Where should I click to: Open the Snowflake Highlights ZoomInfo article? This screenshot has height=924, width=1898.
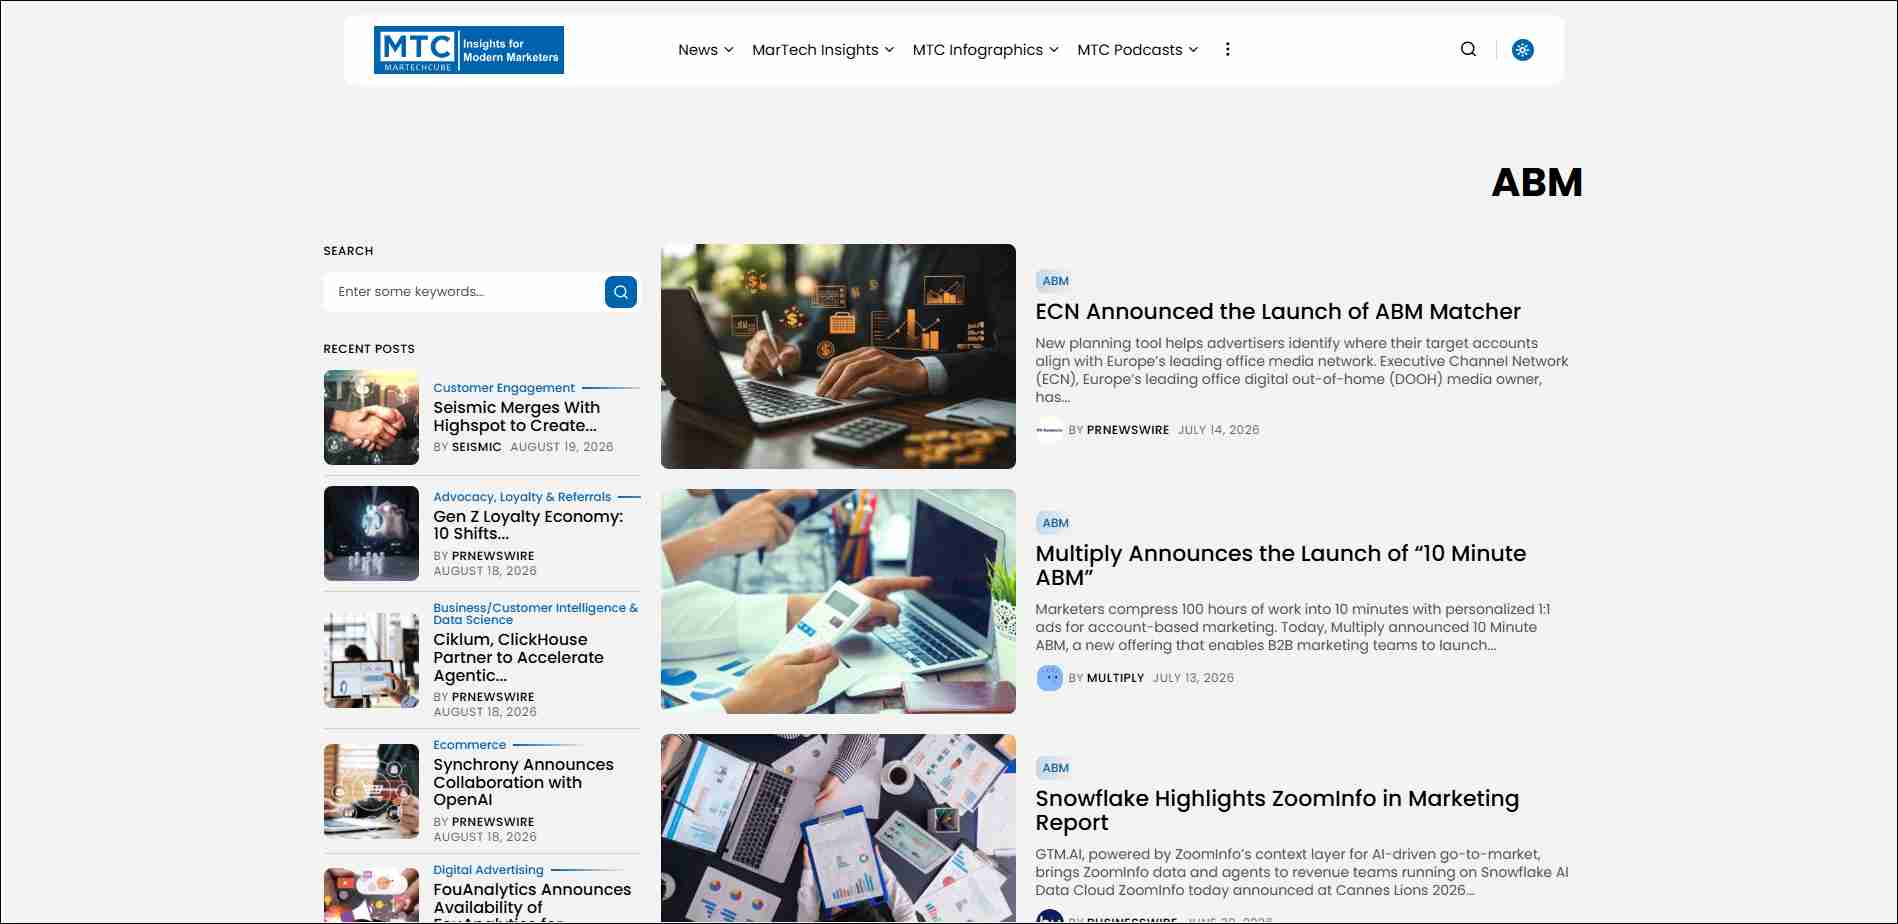[1277, 811]
